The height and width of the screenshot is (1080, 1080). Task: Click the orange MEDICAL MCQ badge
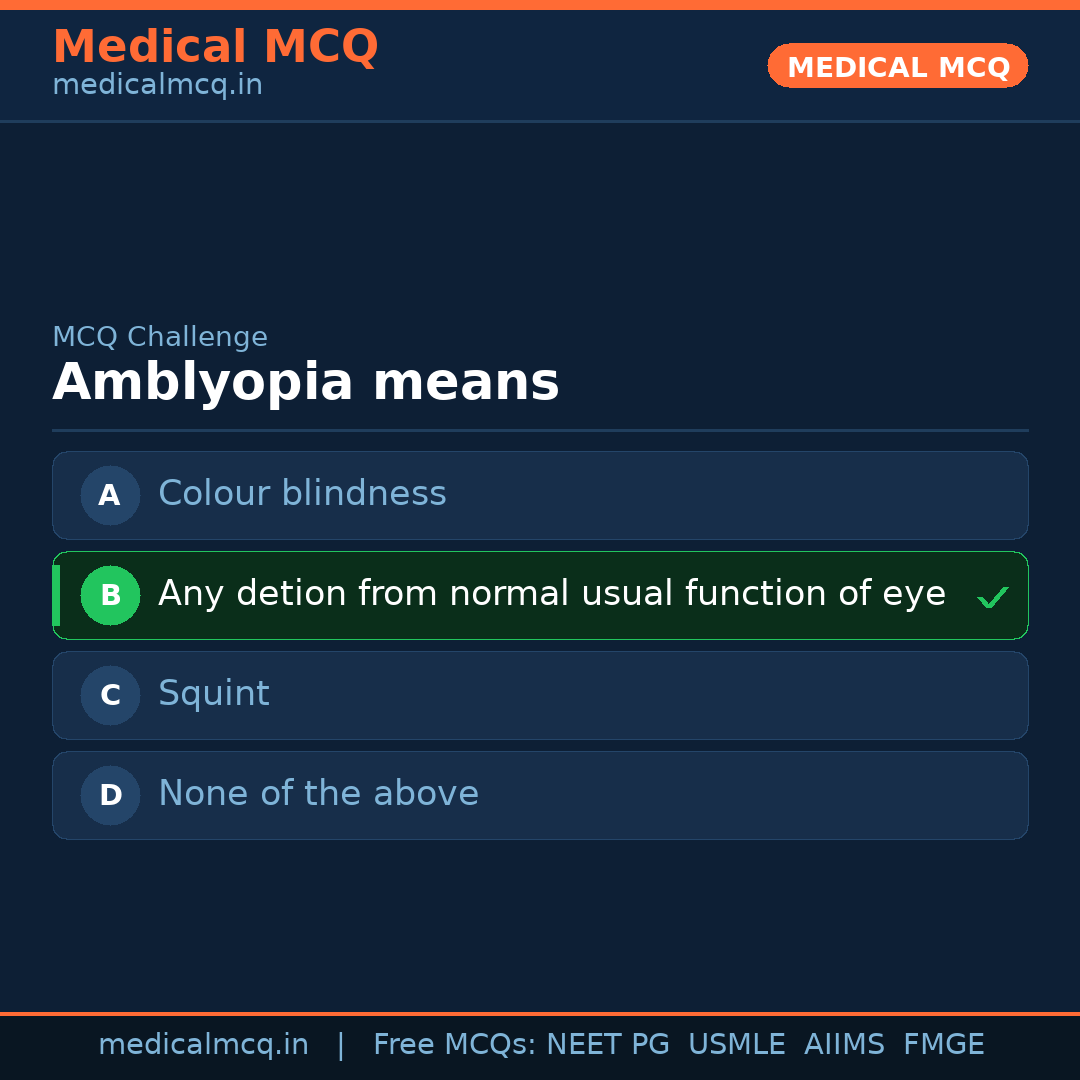[x=897, y=67]
